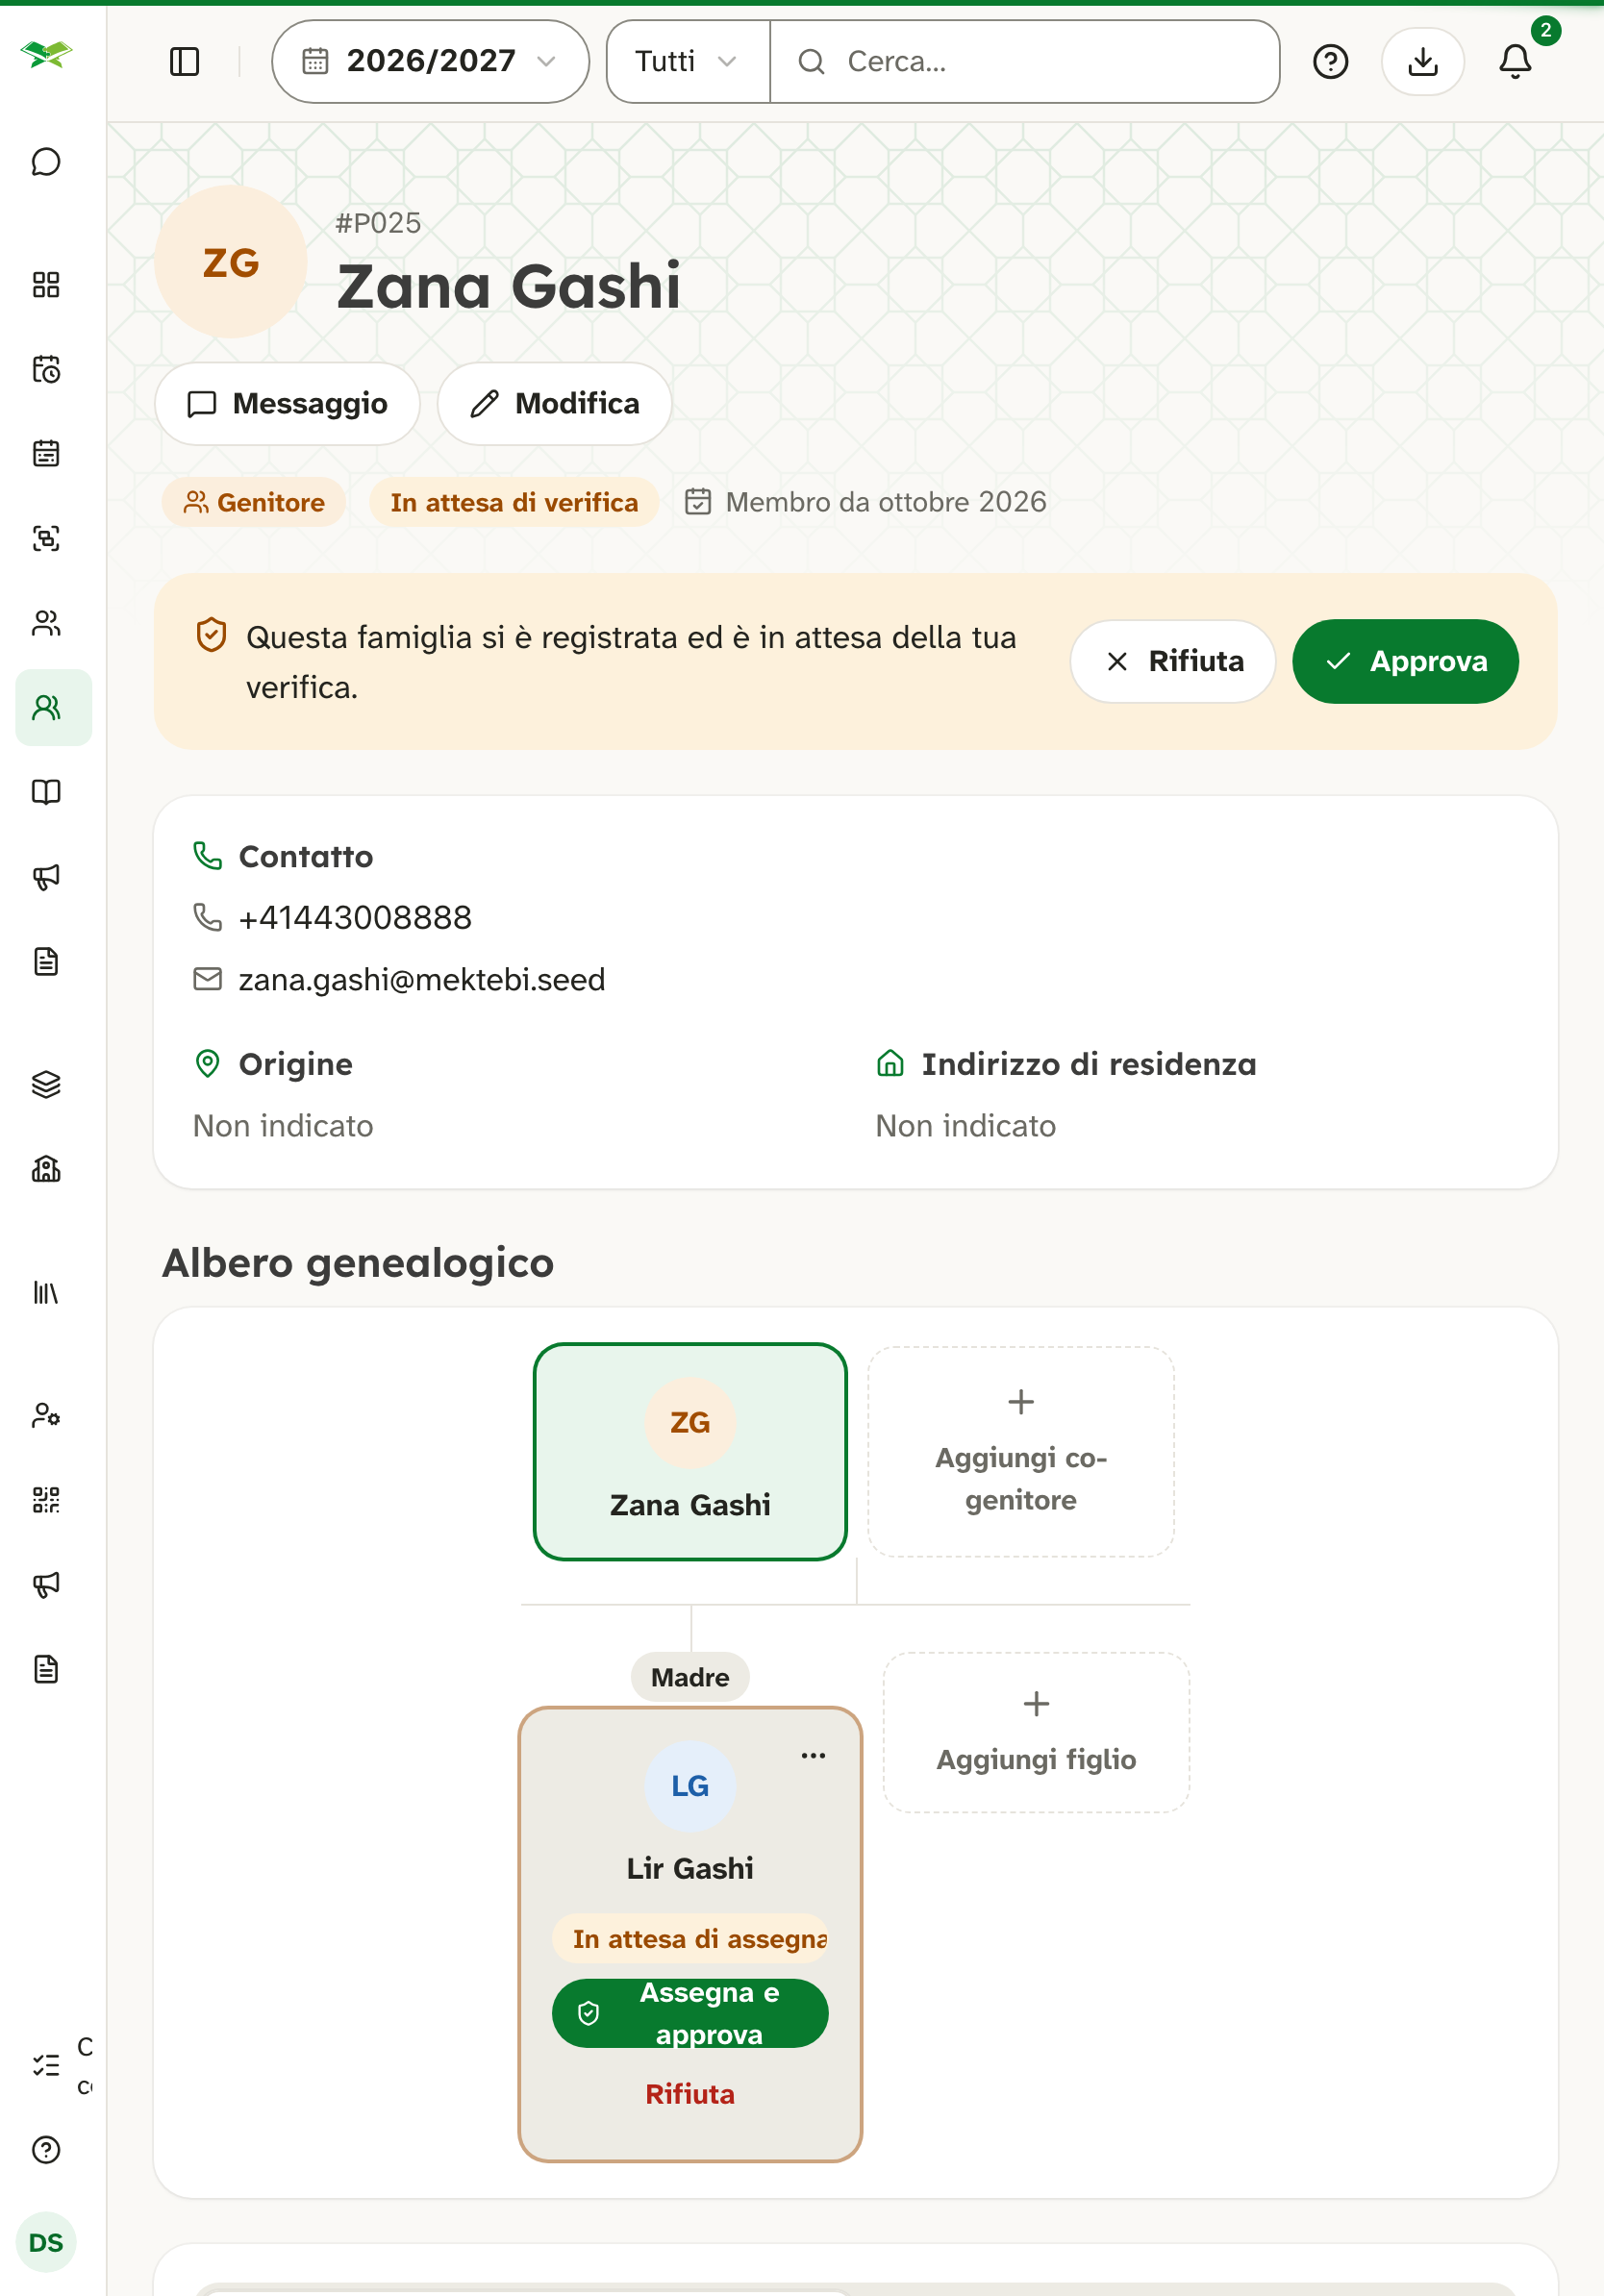The image size is (1604, 2296).
Task: Reject family with banner Rifiuta button
Action: [1173, 661]
